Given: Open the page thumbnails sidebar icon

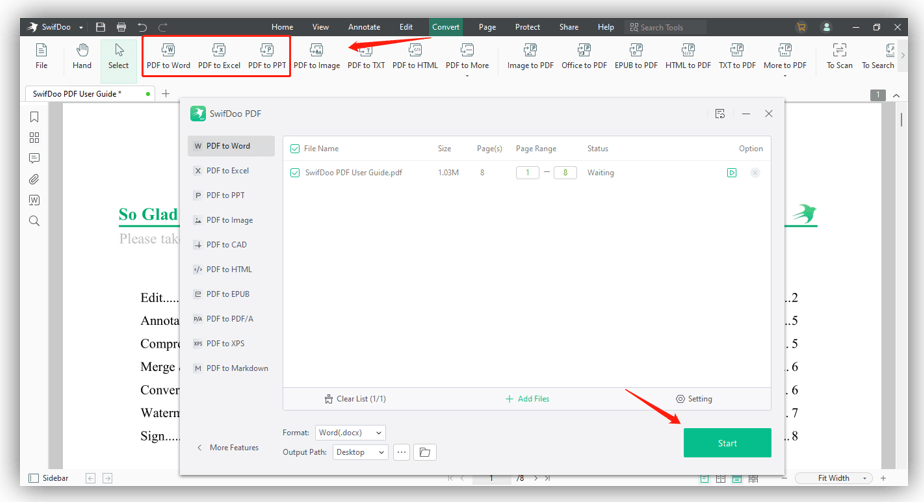Looking at the screenshot, I should coord(34,138).
